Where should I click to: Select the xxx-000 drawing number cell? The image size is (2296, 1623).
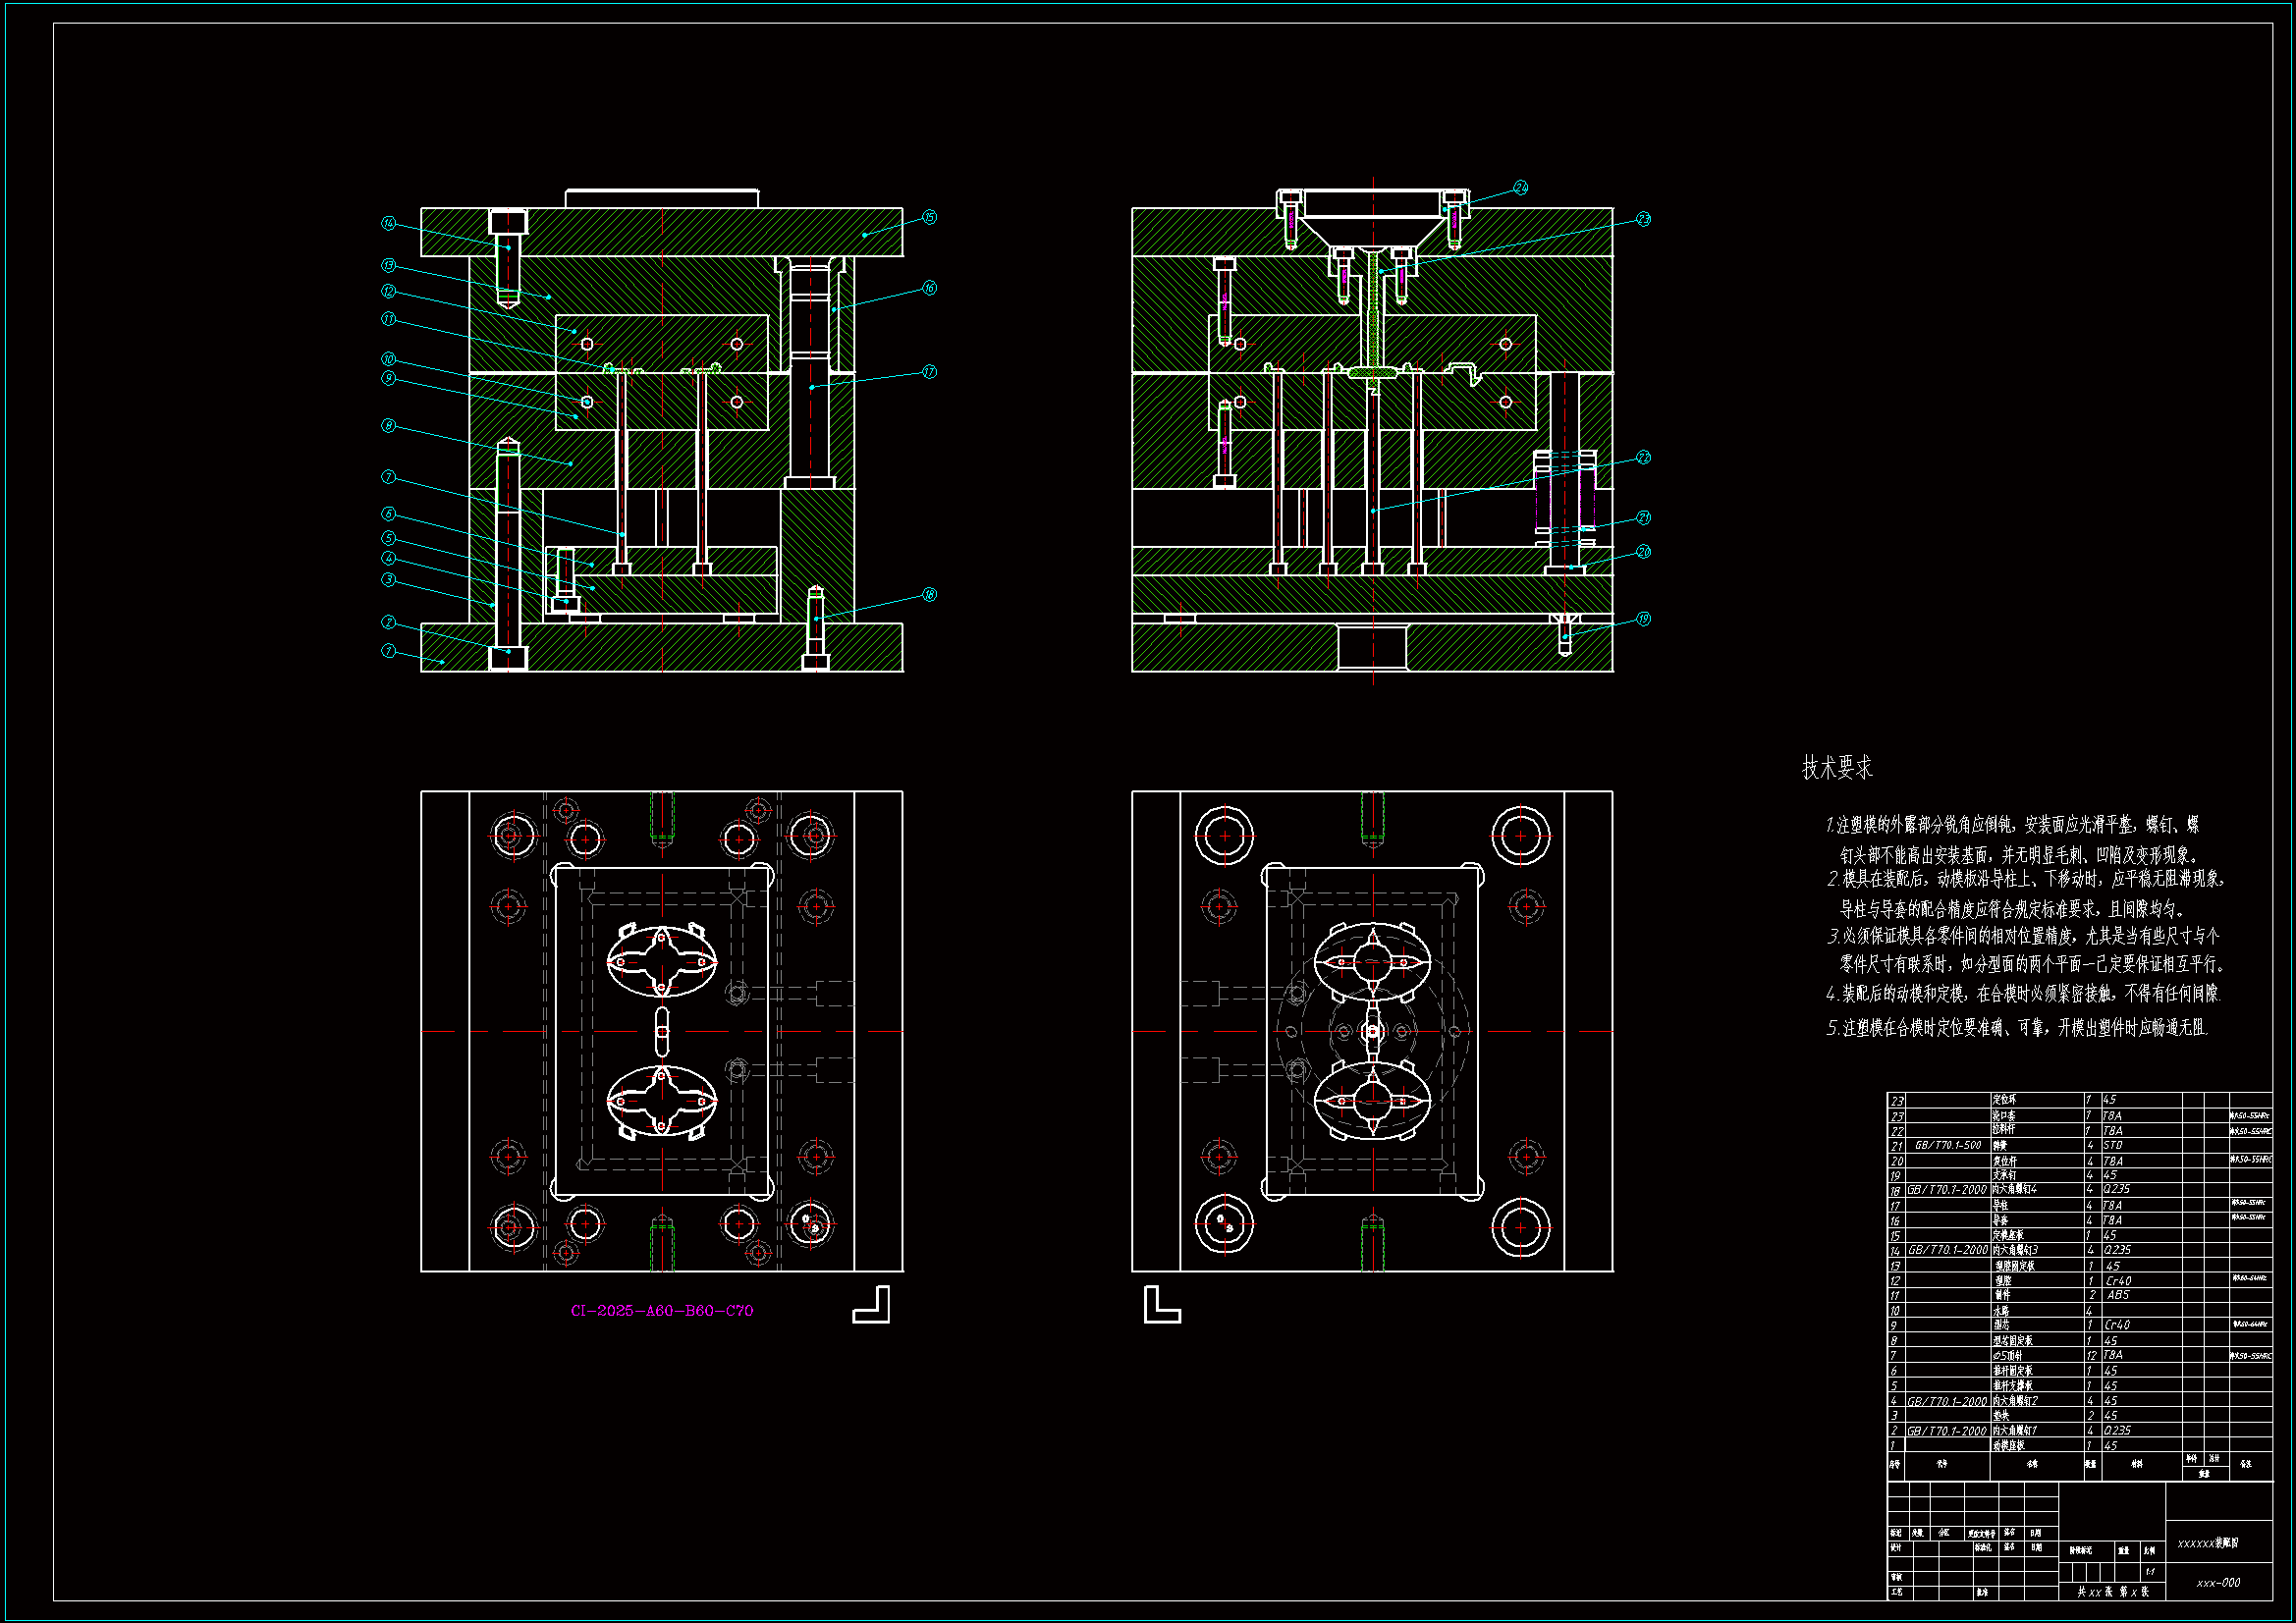pyautogui.click(x=2218, y=1582)
